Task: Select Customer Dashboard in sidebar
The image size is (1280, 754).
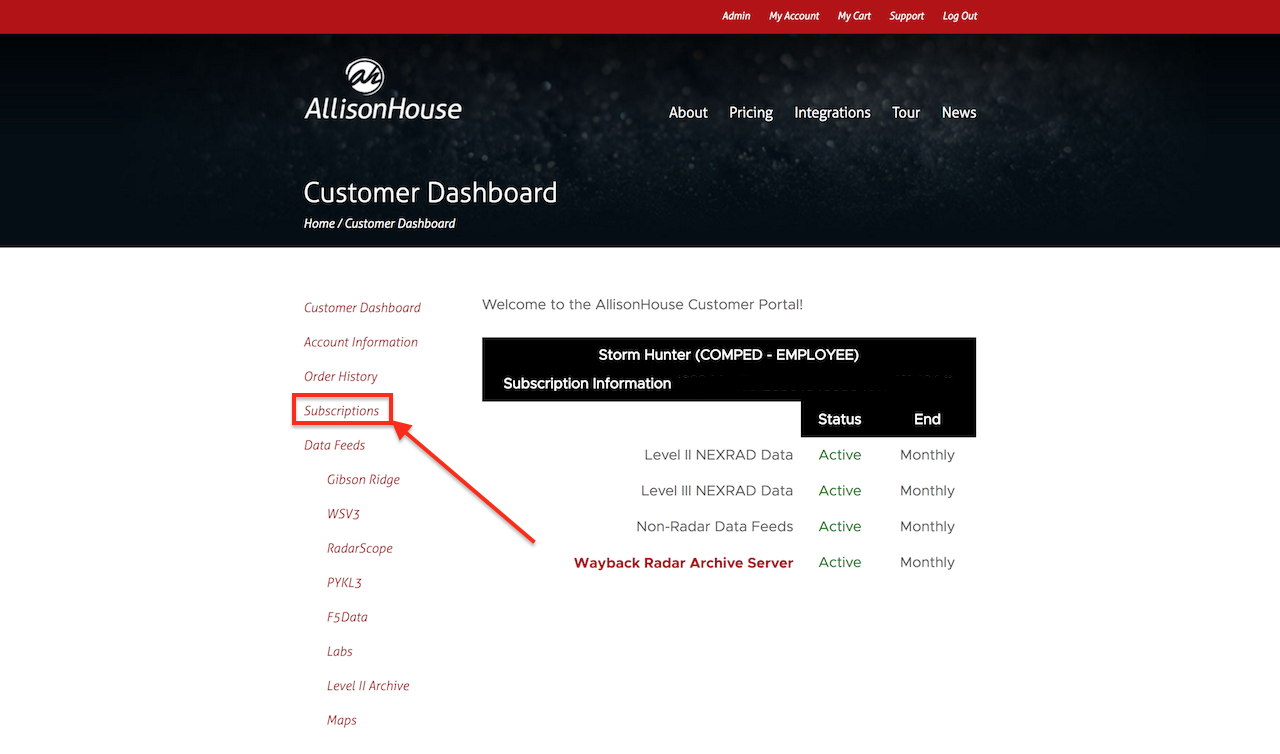Action: tap(362, 308)
